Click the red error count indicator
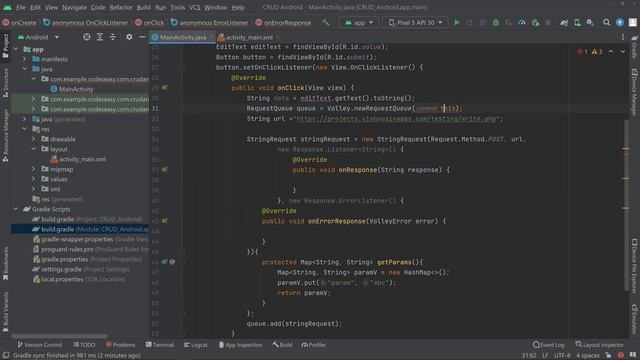The height and width of the screenshot is (360, 640). coord(582,52)
